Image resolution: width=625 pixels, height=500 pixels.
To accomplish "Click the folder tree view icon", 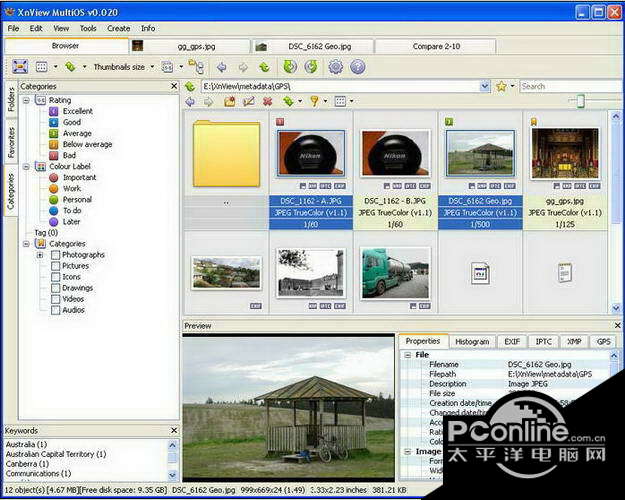I will [x=196, y=67].
